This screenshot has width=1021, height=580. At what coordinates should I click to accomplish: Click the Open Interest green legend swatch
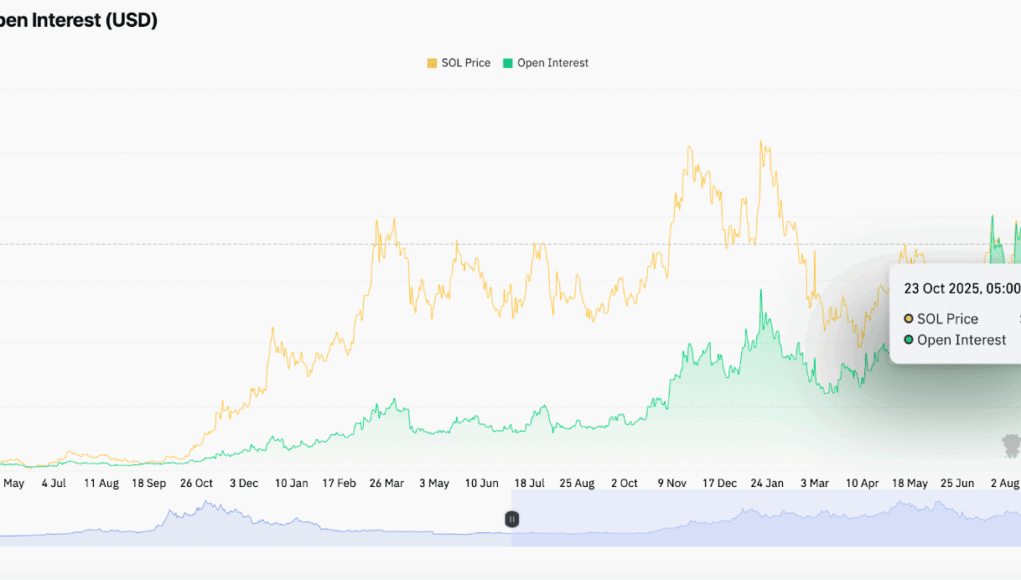pyautogui.click(x=507, y=63)
